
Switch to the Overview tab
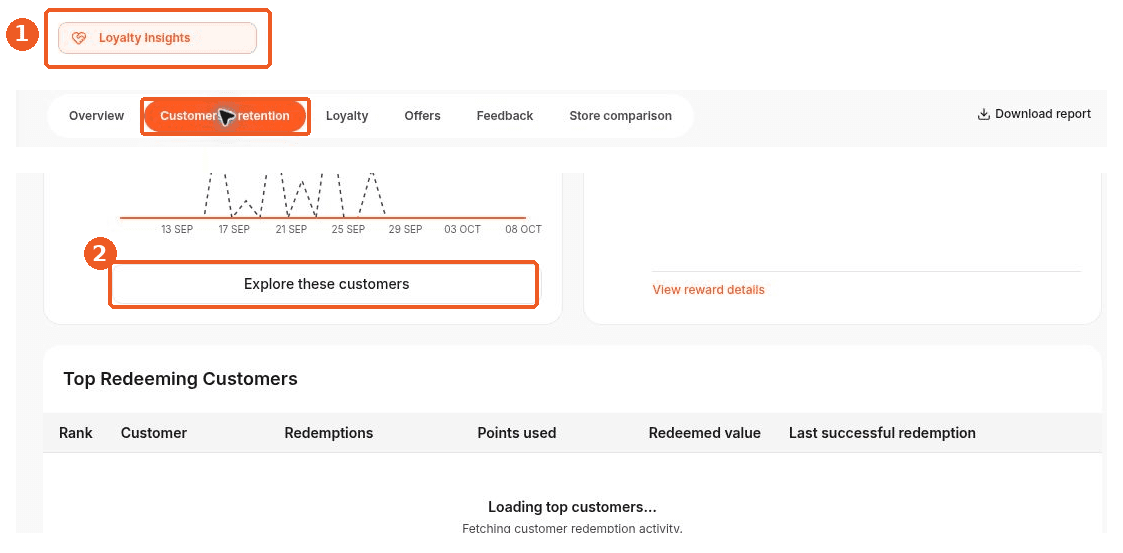click(x=97, y=116)
